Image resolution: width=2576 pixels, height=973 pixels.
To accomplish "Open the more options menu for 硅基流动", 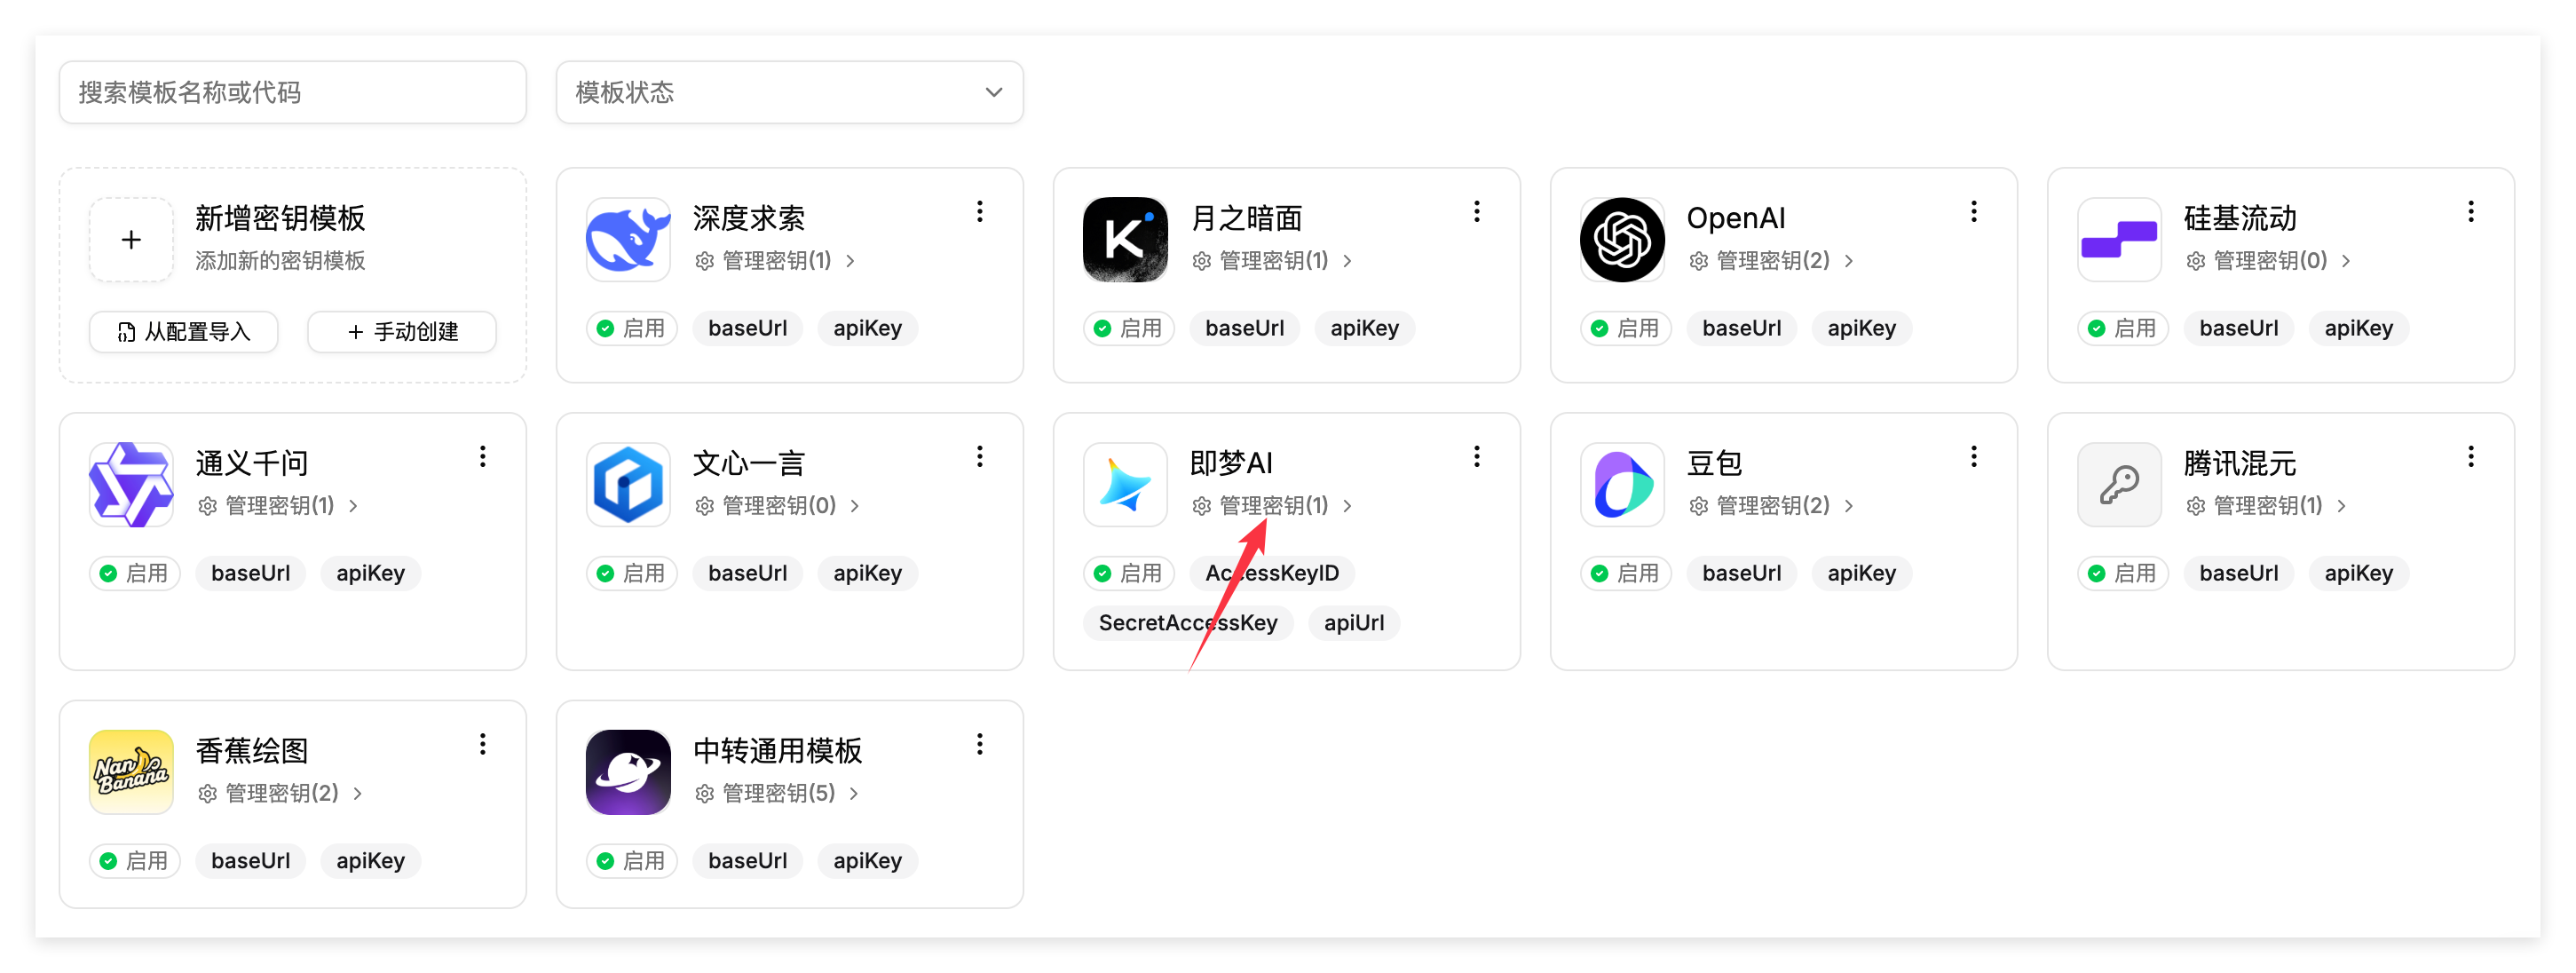I will (x=2471, y=212).
